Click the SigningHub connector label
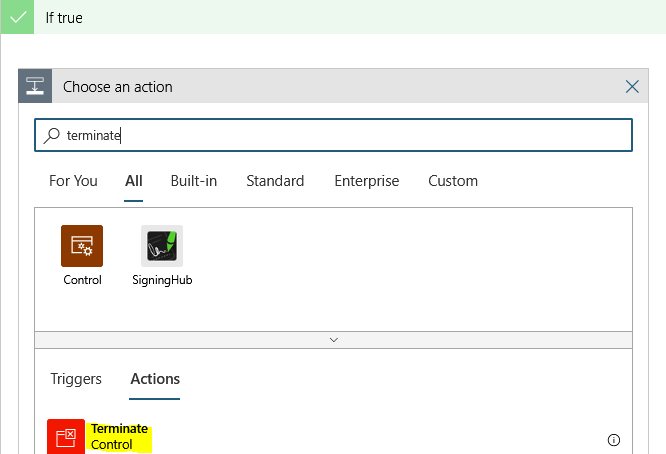Screen dimensions: 666x454 (x=162, y=280)
